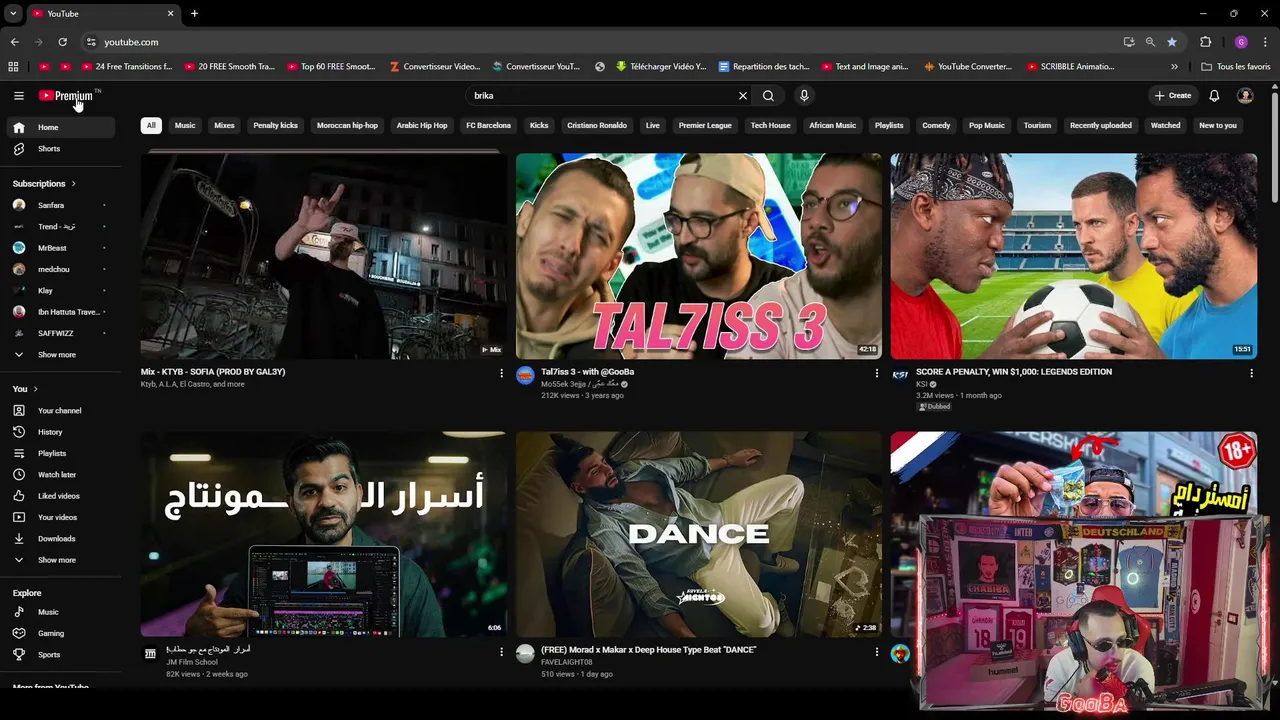
Task: Open Sanfara subscription channel
Action: [x=60, y=205]
